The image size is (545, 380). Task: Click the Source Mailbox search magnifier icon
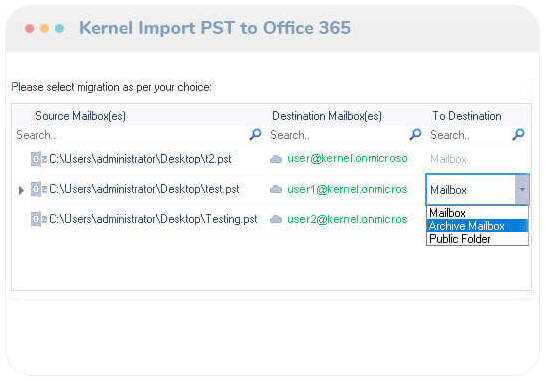click(x=255, y=134)
